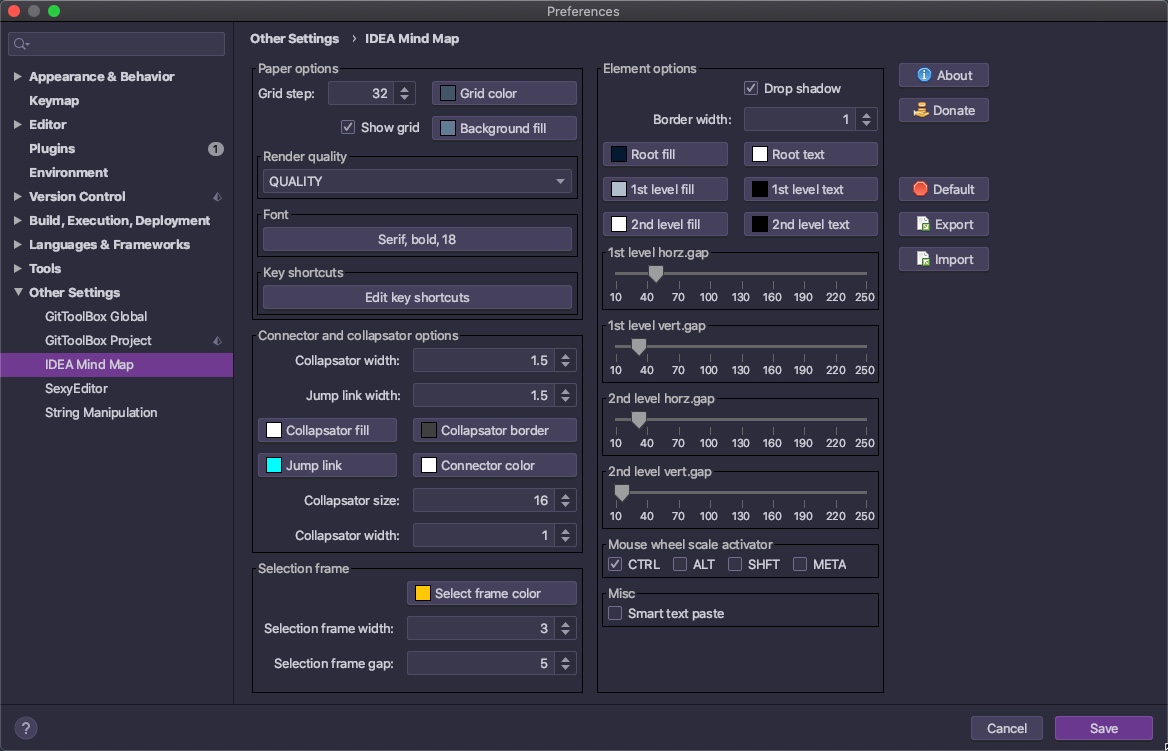Viewport: 1168px width, 751px height.
Task: Click Other Settings in the breadcrumb
Action: point(294,39)
